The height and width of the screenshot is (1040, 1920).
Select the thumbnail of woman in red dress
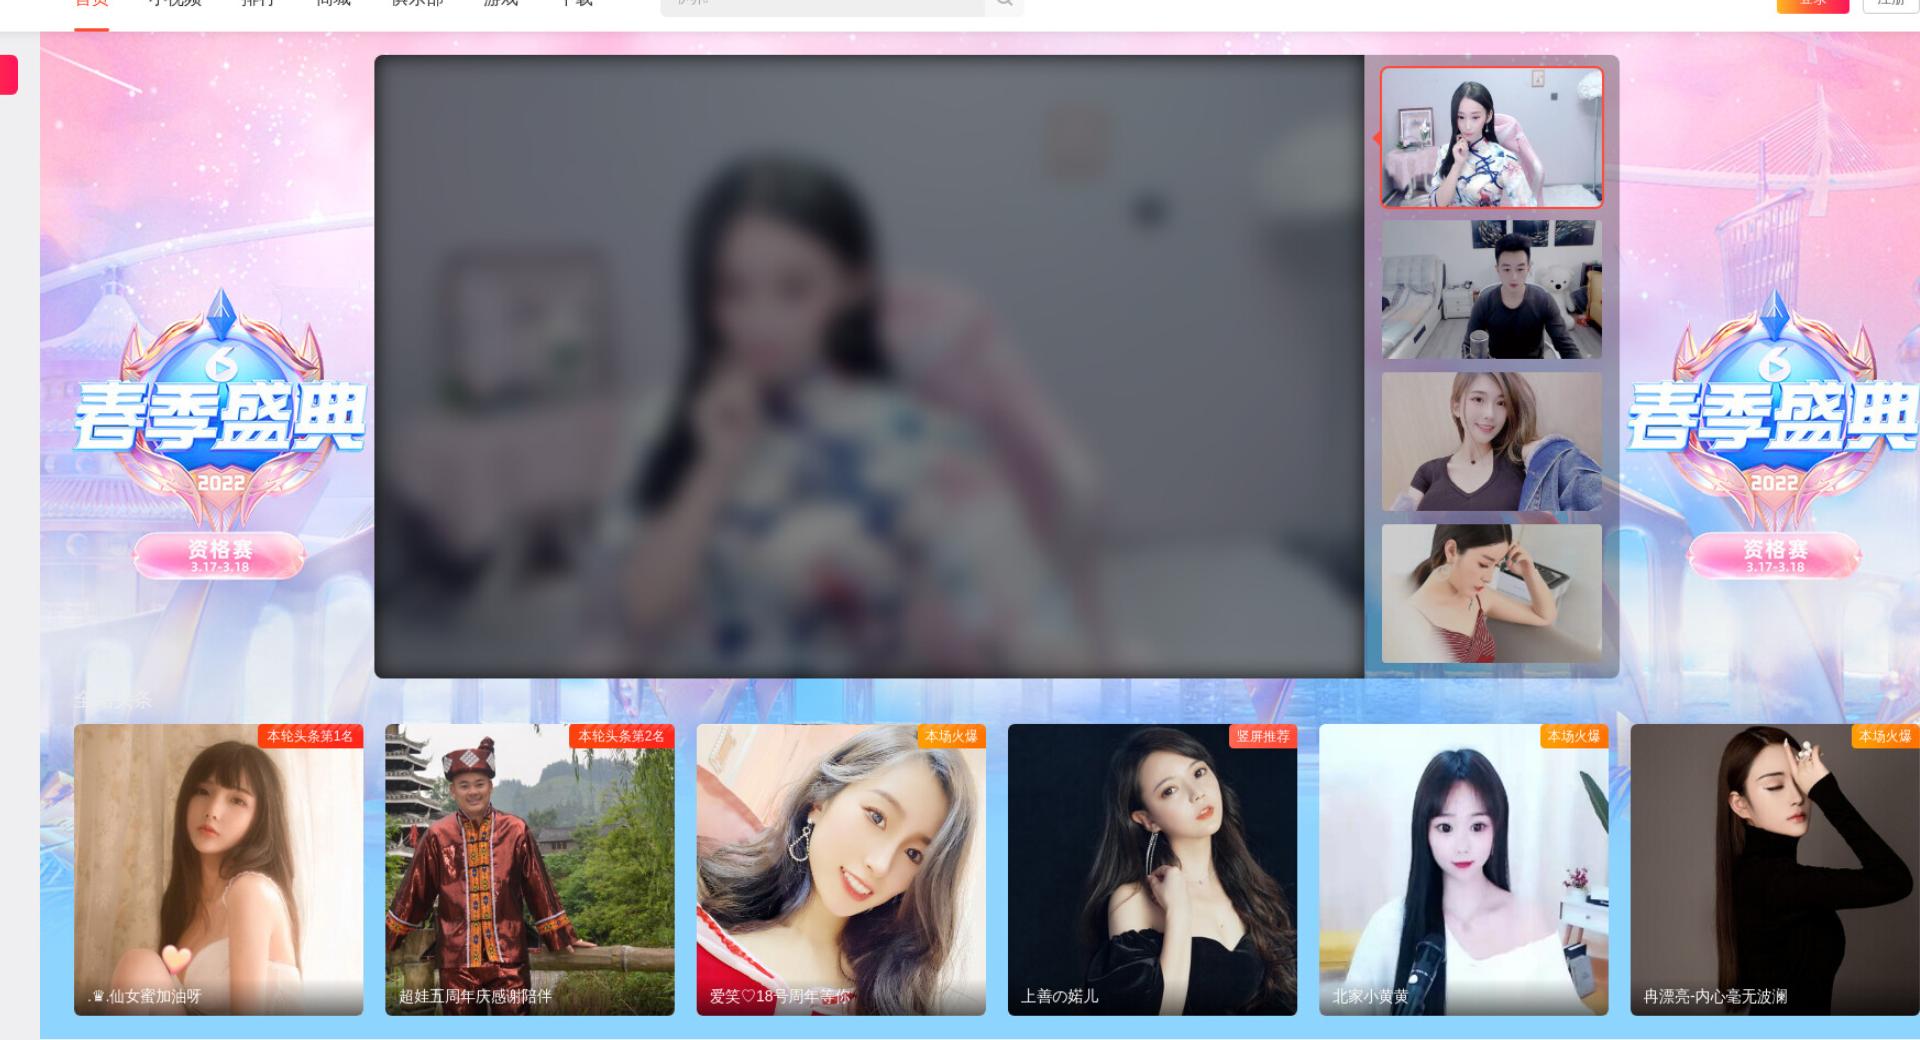tap(1491, 593)
